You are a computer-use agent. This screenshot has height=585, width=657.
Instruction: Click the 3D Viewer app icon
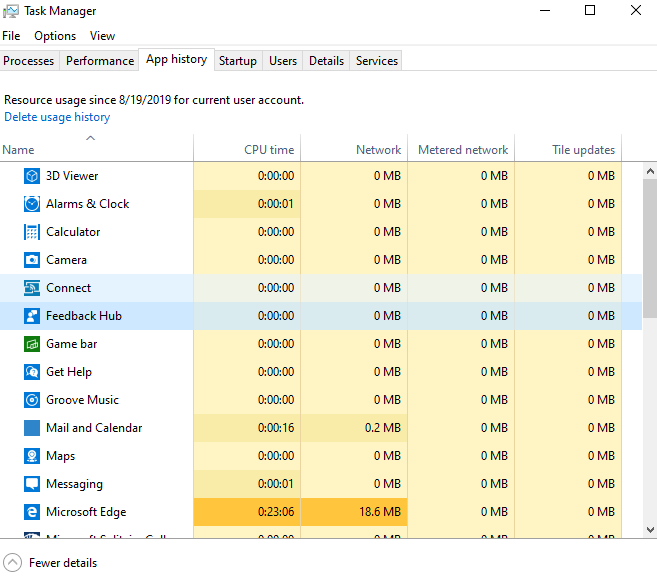coord(32,176)
